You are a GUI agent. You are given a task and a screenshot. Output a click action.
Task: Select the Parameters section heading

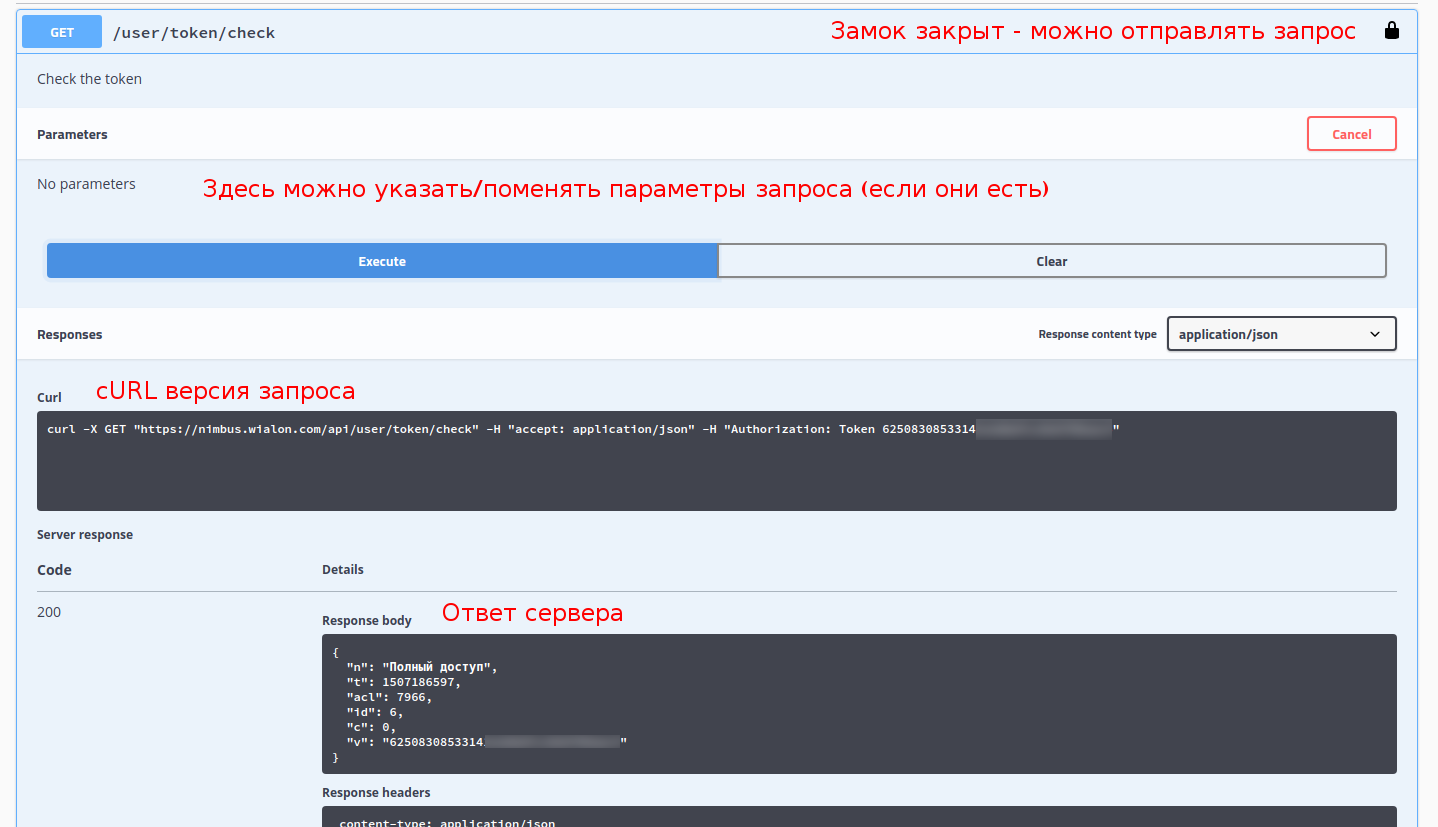tap(72, 134)
